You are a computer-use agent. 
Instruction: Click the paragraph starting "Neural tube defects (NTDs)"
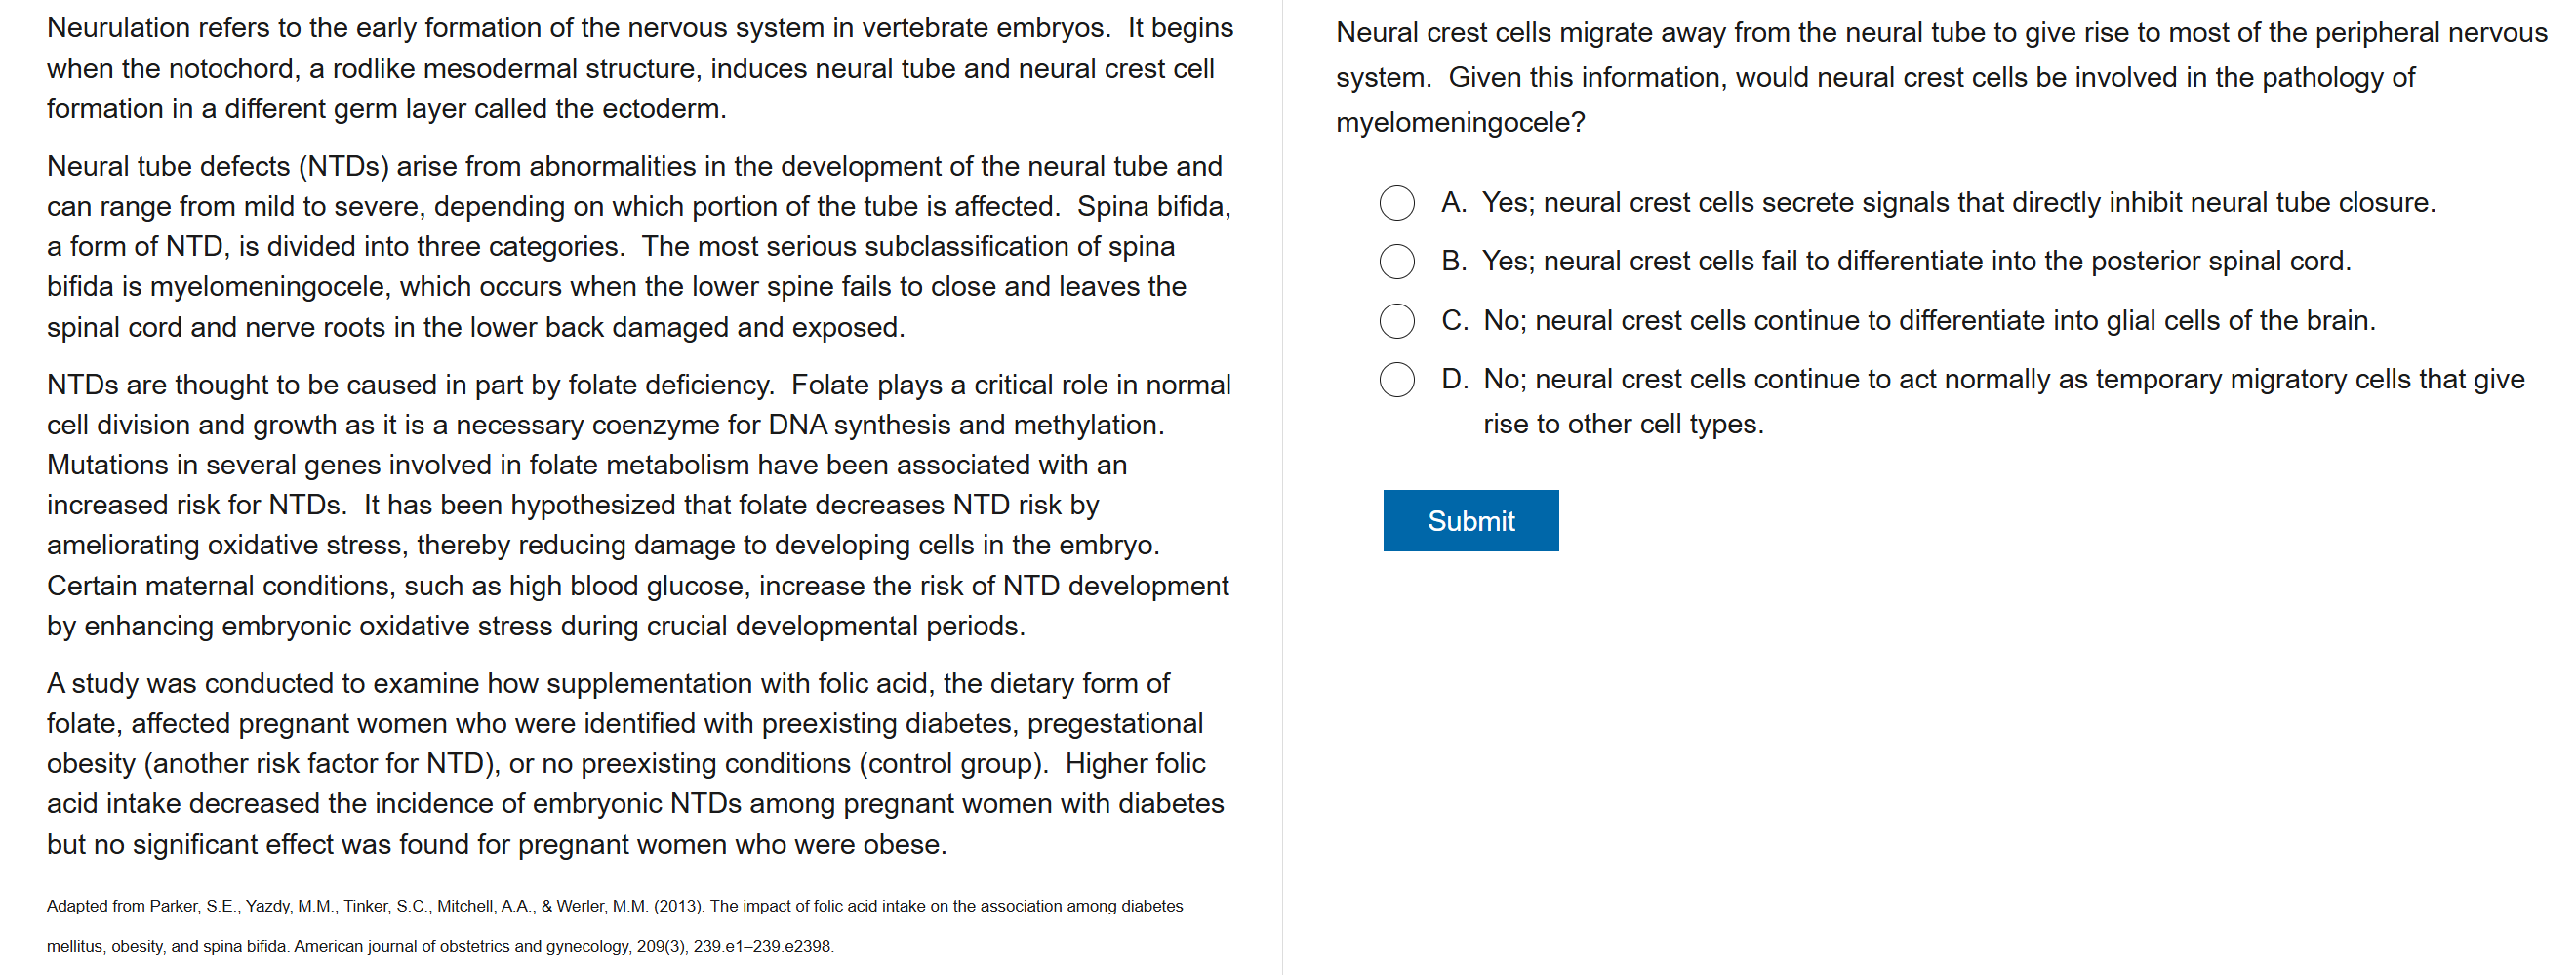click(x=640, y=247)
